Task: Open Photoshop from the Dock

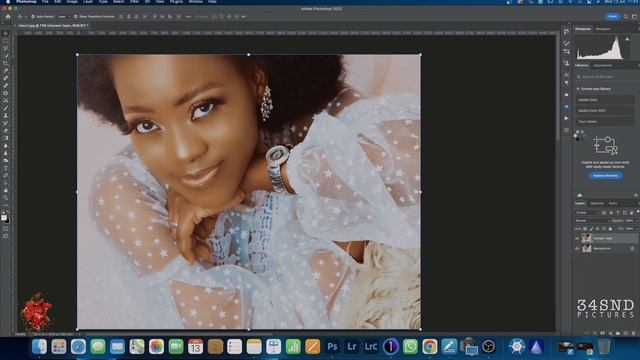Action: click(332, 347)
